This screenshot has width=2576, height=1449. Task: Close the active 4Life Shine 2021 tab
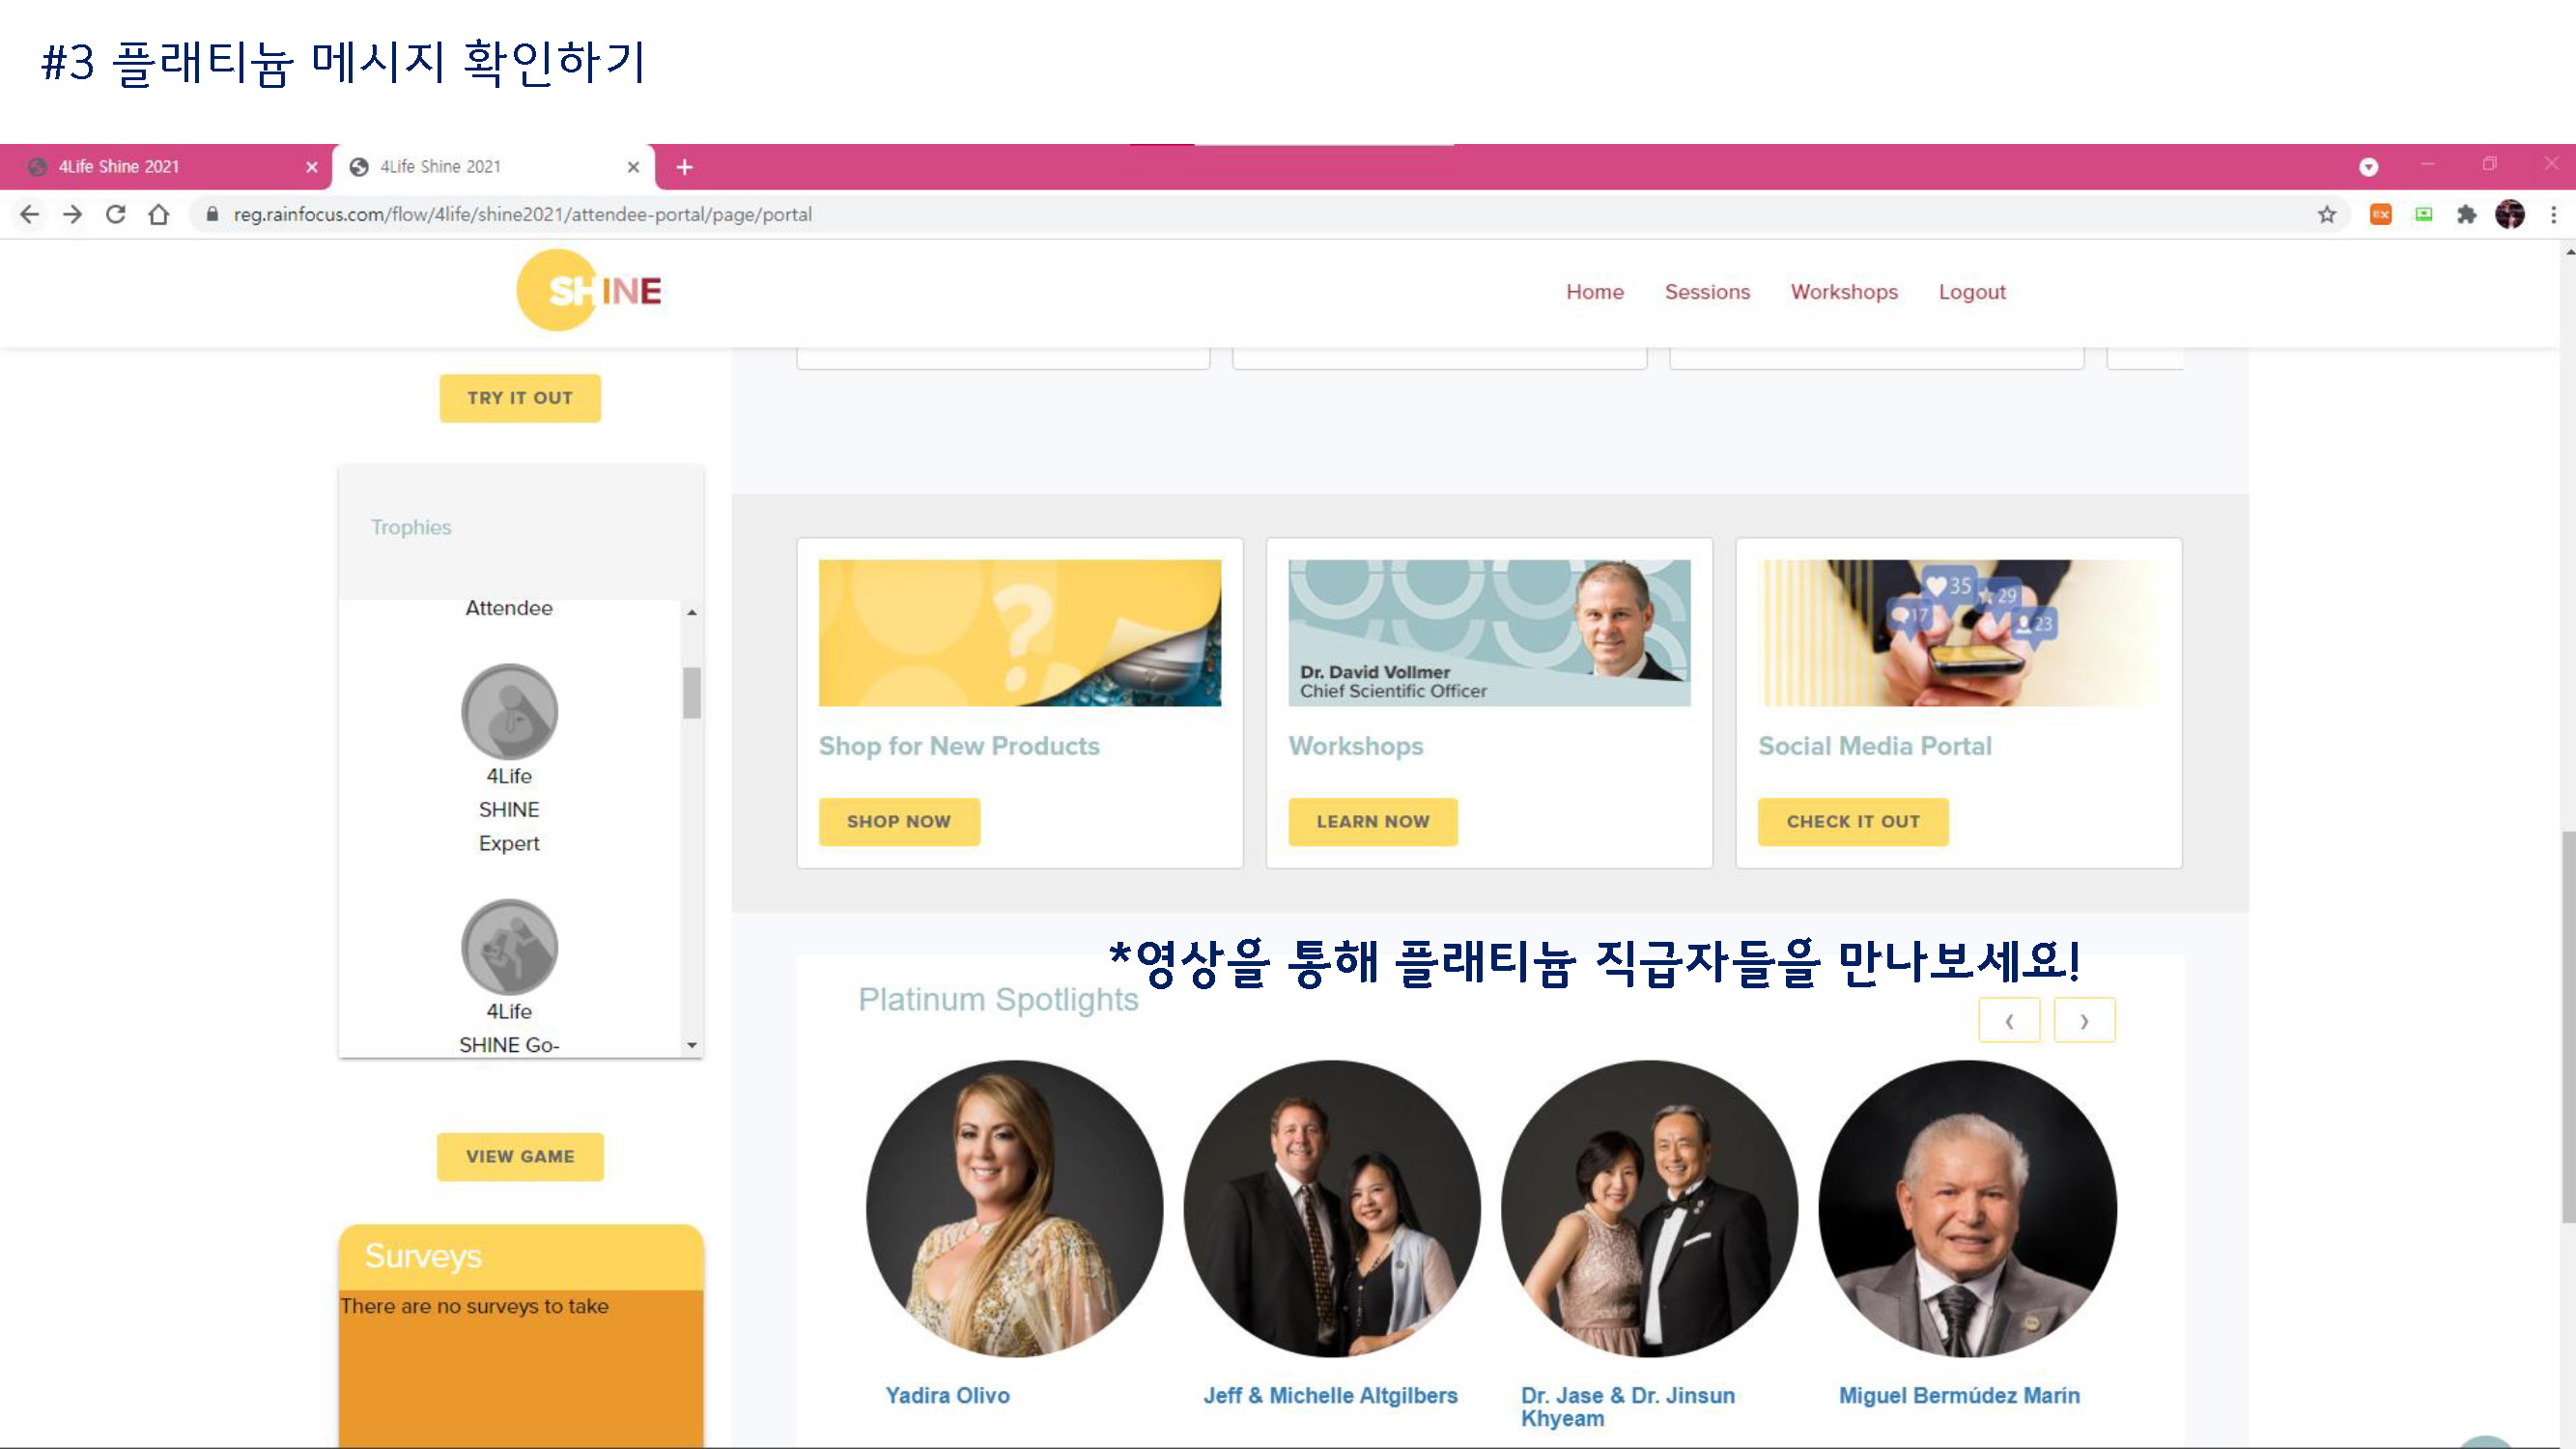point(633,167)
